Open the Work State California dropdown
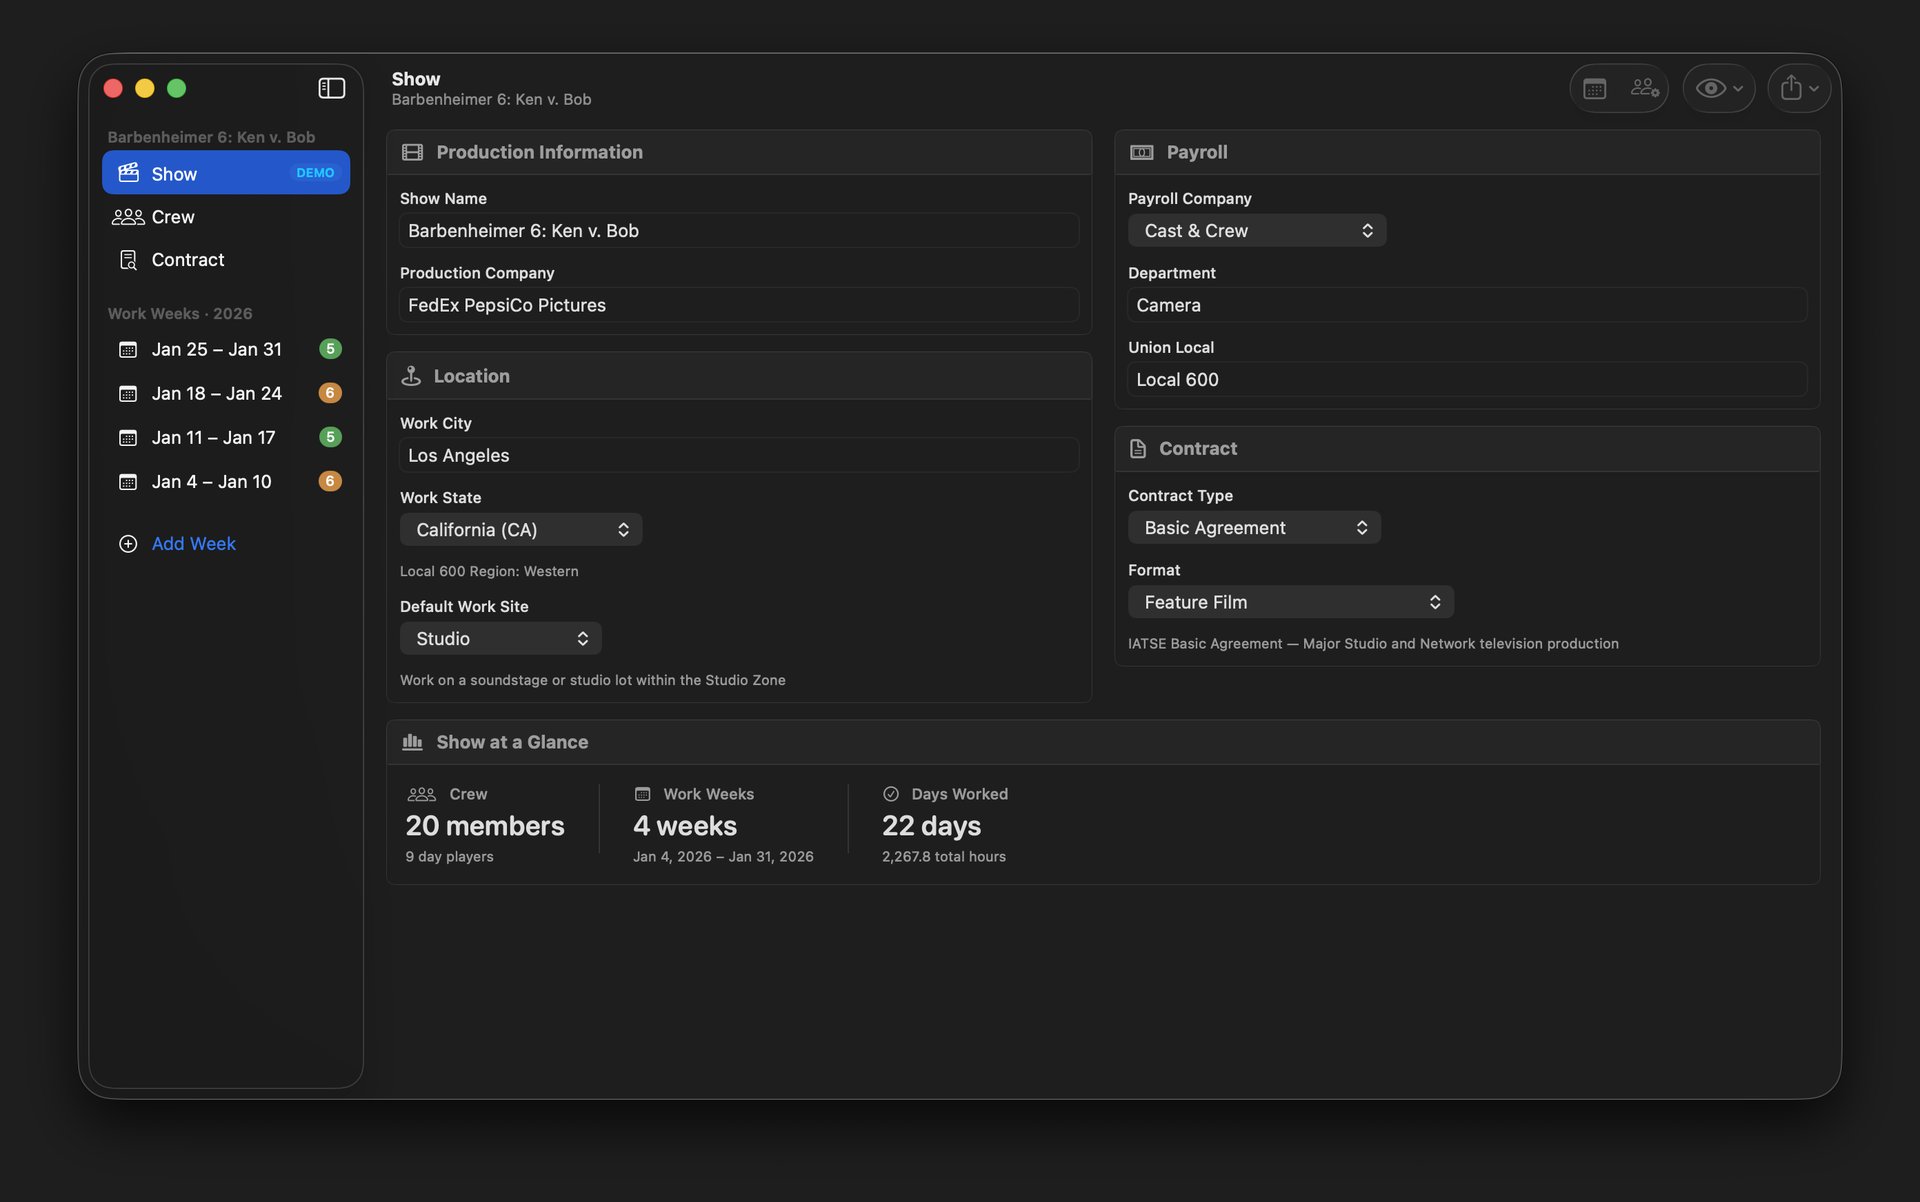Screen dimensions: 1920x1202 click(x=521, y=529)
